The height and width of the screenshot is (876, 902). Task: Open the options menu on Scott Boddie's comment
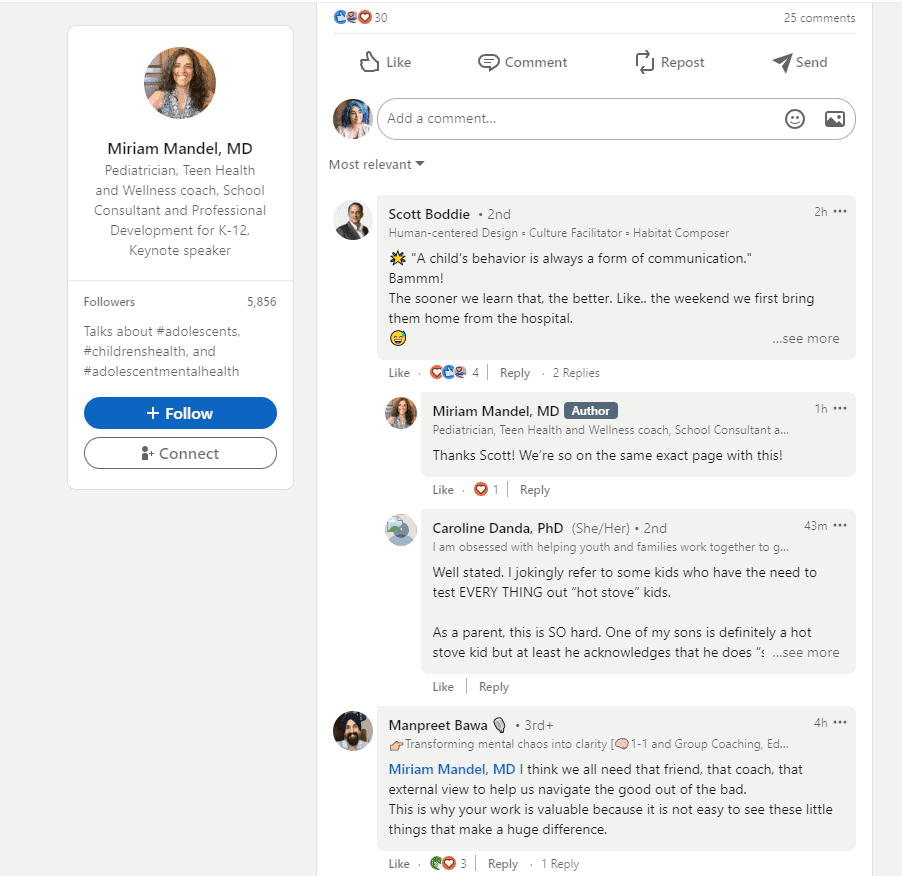pyautogui.click(x=840, y=210)
